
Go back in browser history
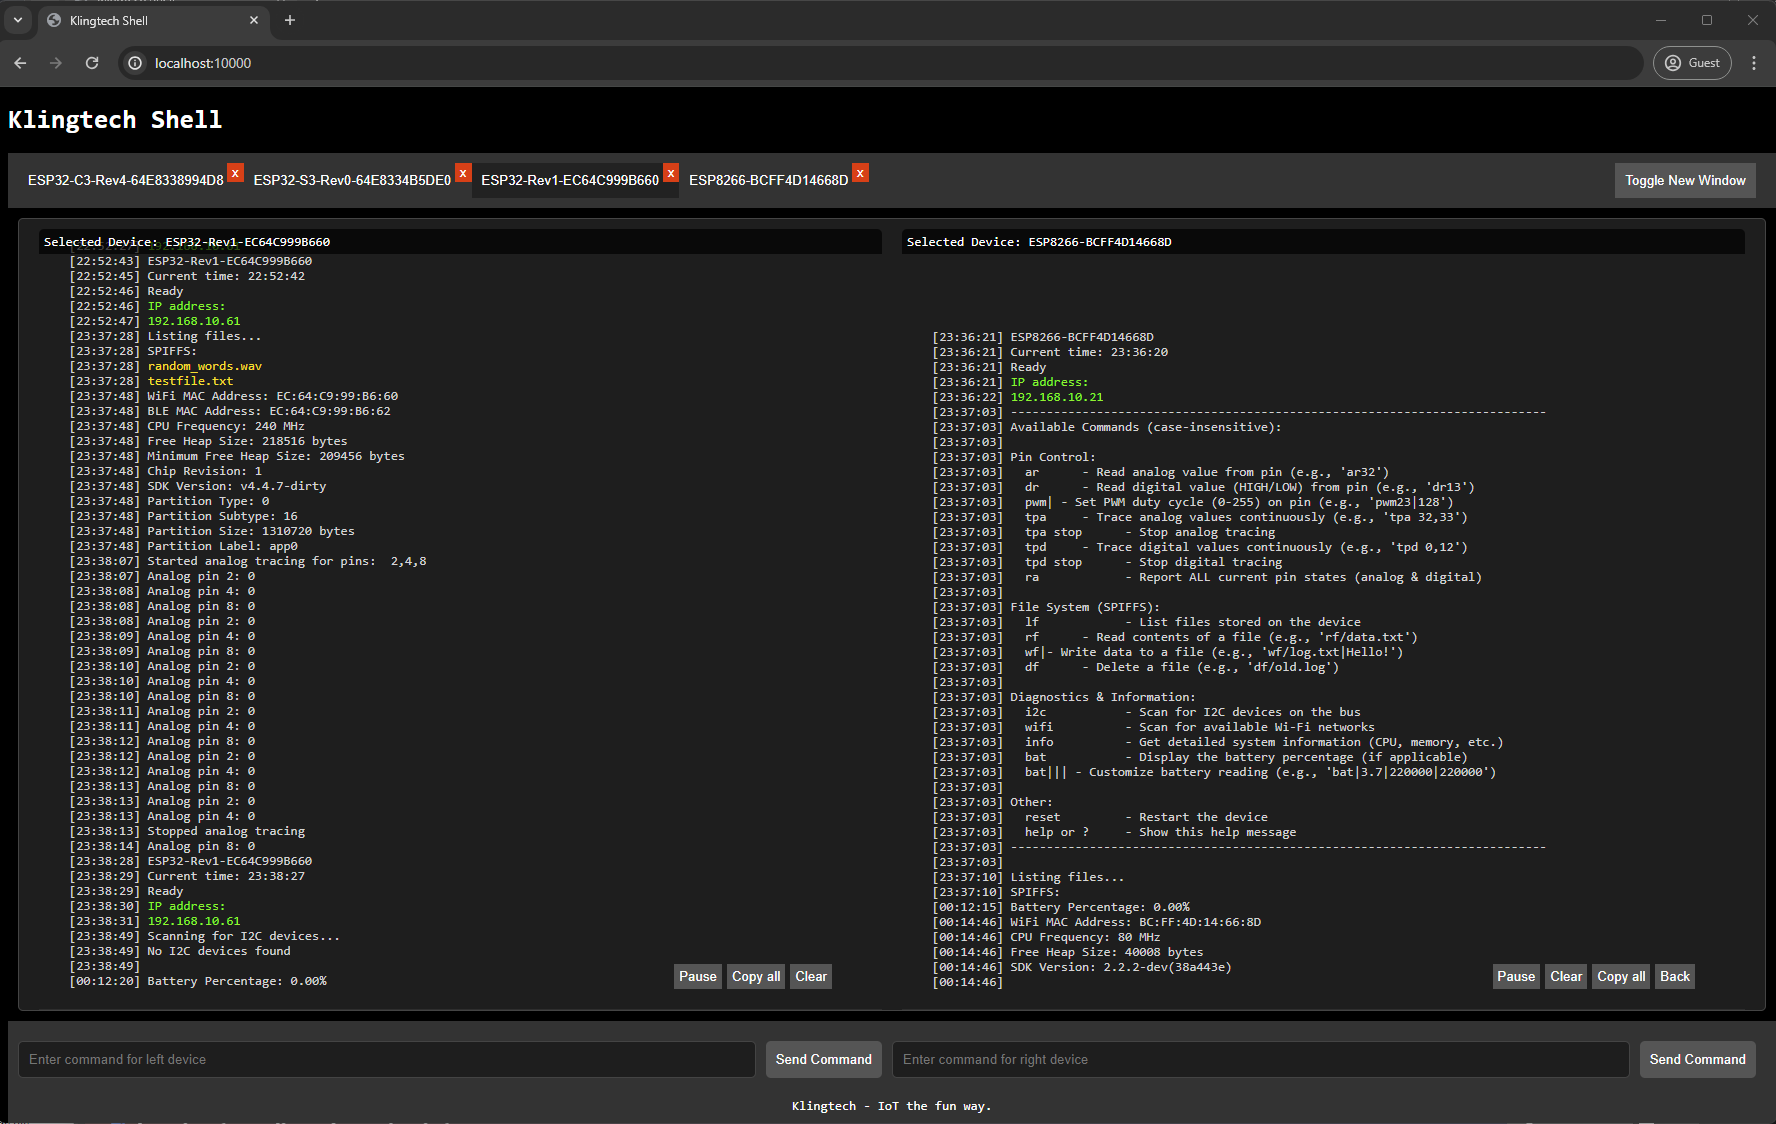point(20,63)
